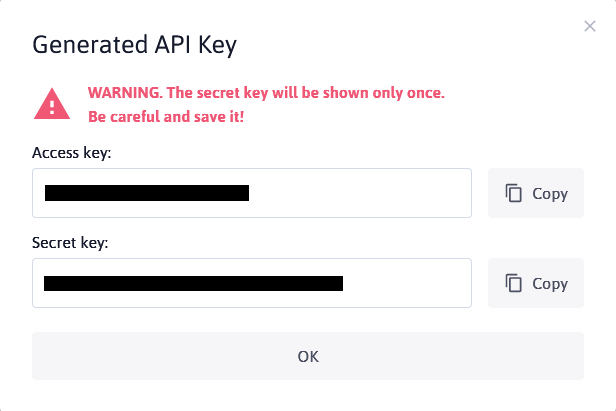616x411 pixels.
Task: Click the "Copy" text next to Access key
Action: 550,194
